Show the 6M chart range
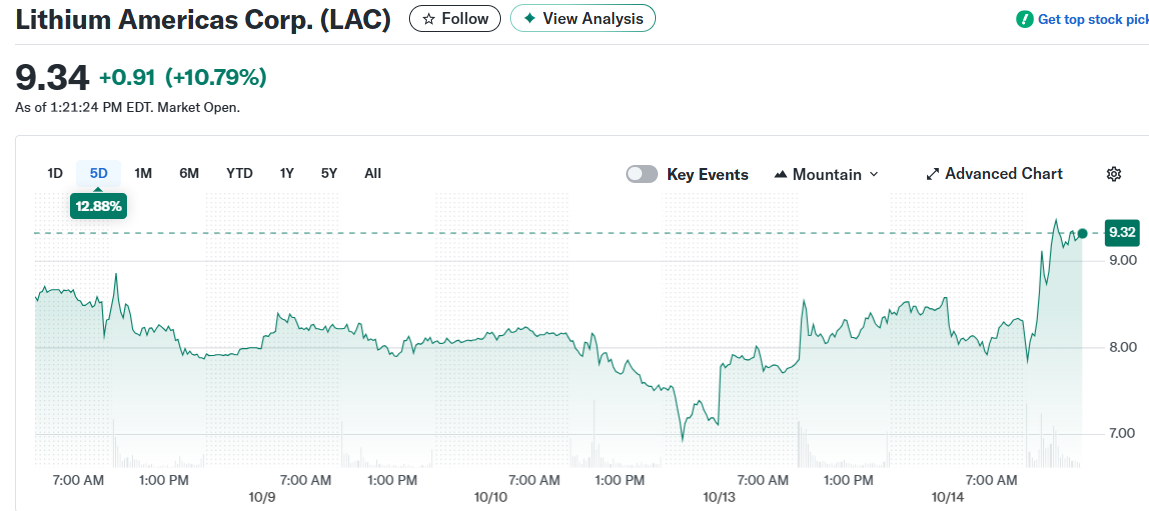The width and height of the screenshot is (1149, 511). click(189, 173)
